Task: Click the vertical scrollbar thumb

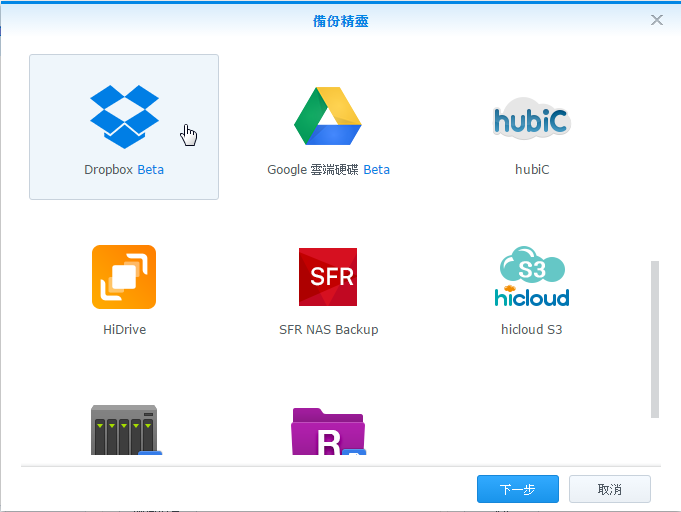Action: (655, 339)
